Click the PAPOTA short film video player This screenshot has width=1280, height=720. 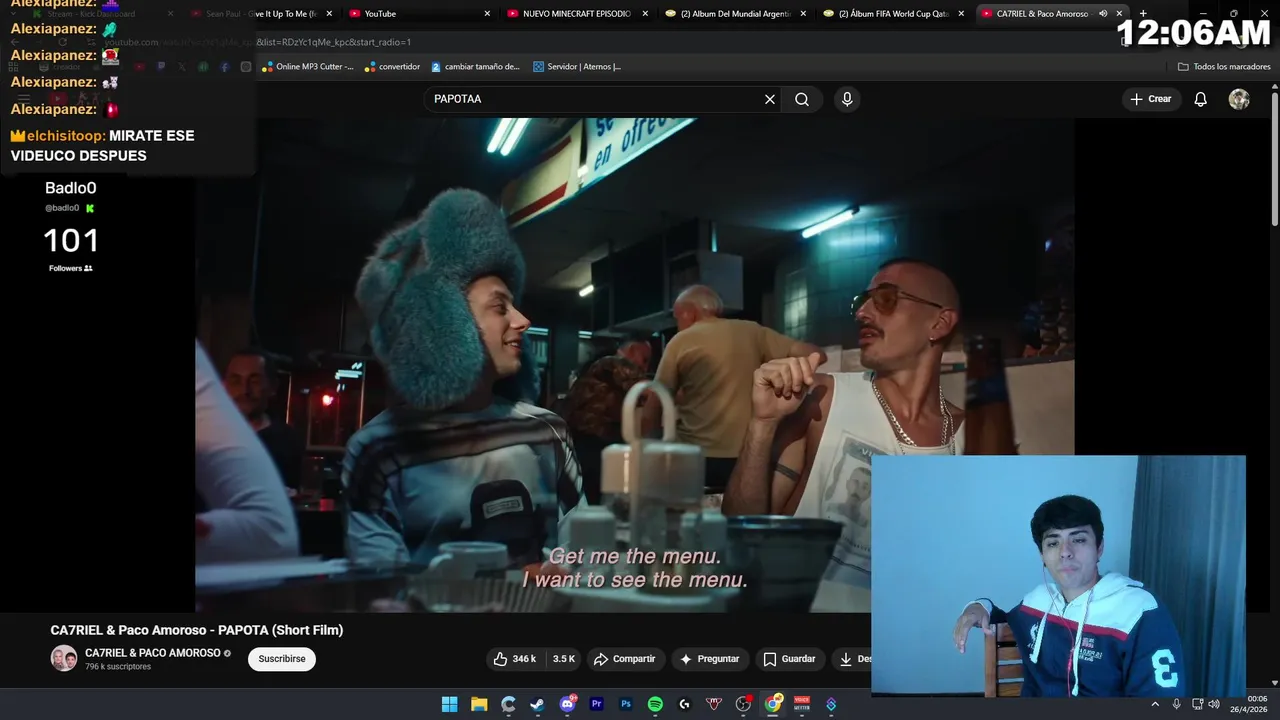point(634,365)
